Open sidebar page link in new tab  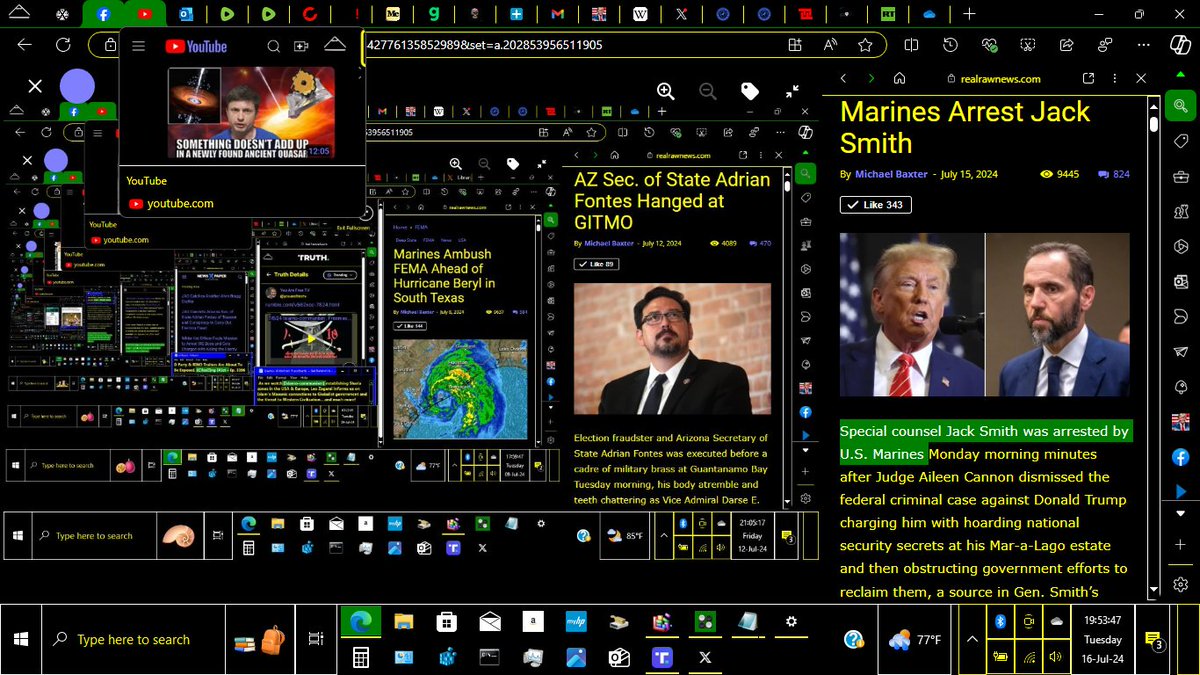(x=1088, y=78)
